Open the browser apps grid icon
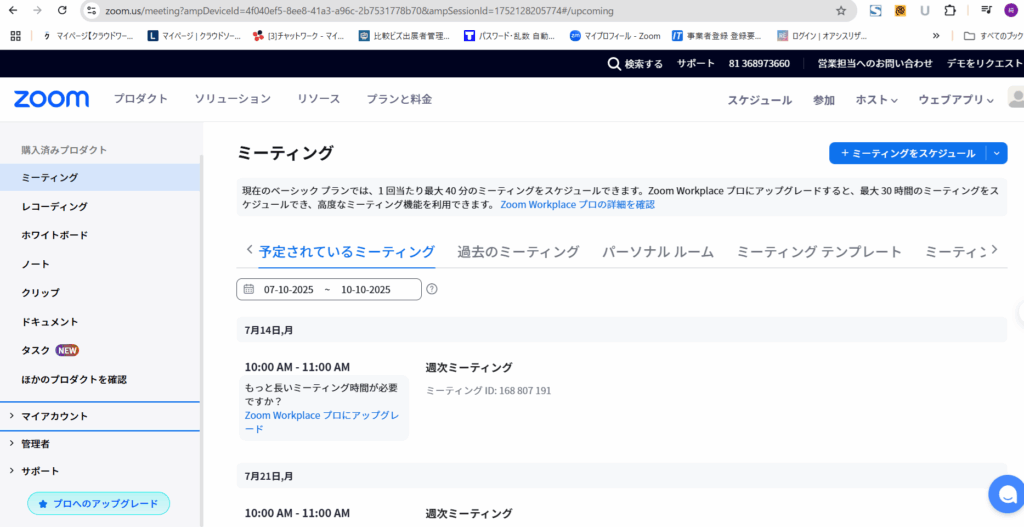 (16, 36)
